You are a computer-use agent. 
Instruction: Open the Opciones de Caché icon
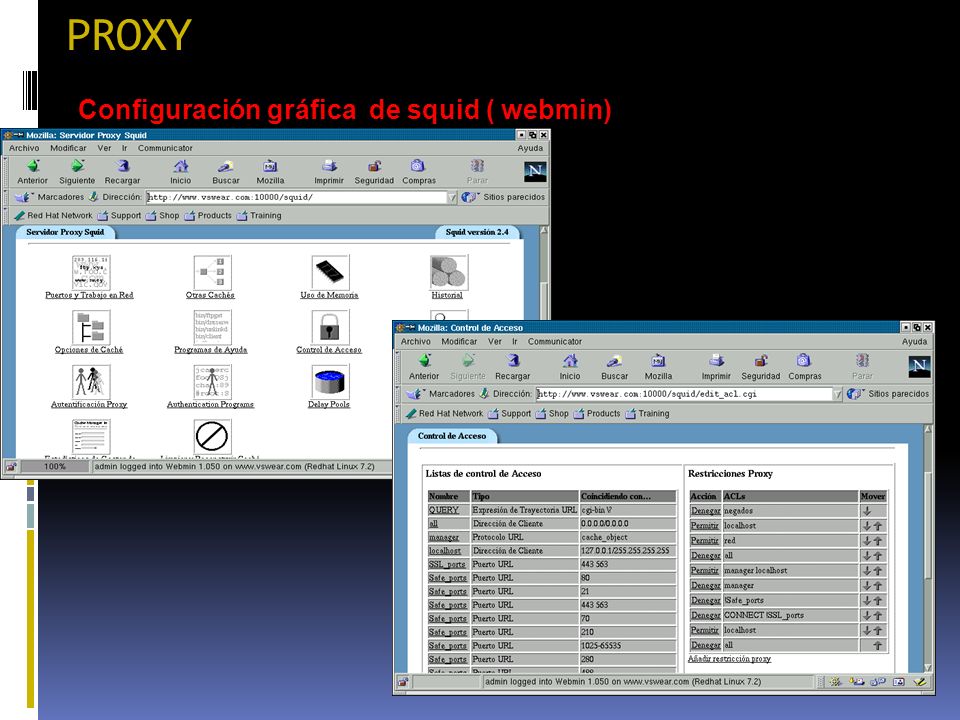91,328
